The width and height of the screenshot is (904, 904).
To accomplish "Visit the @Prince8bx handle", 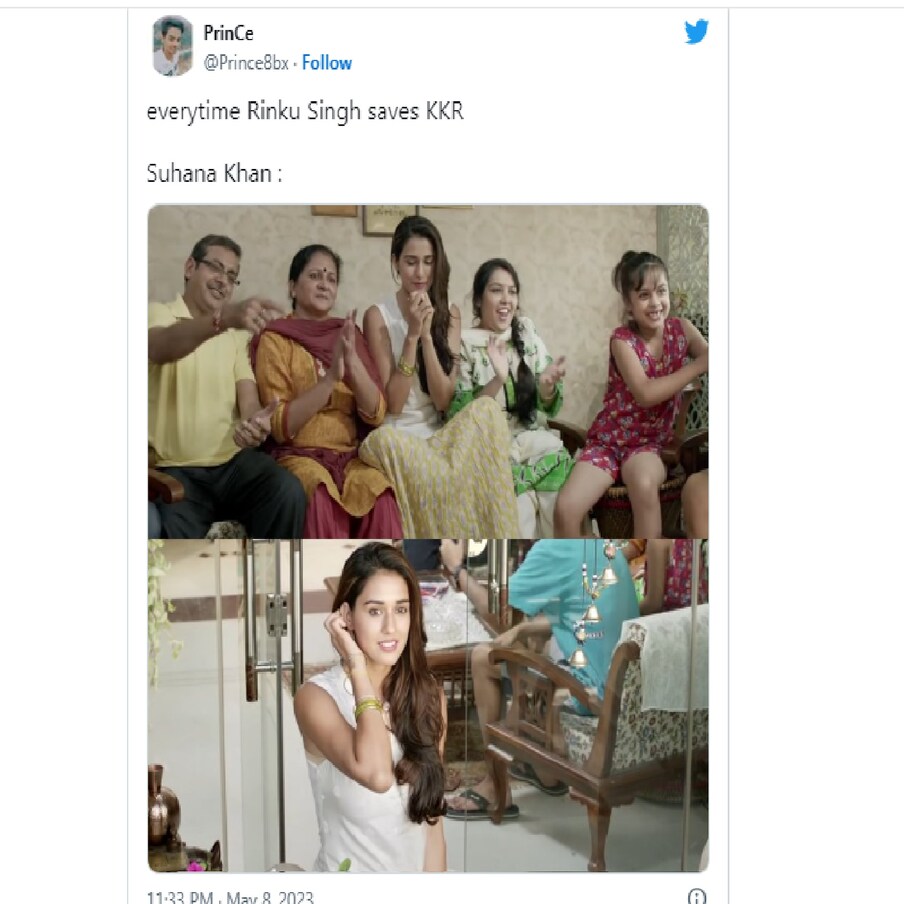I will (x=246, y=62).
